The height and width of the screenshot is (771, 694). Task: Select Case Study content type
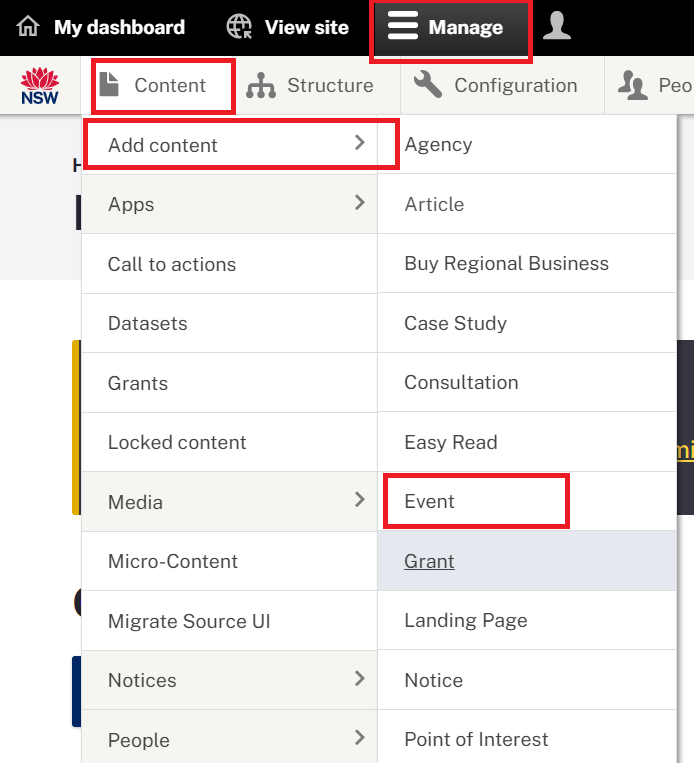455,324
